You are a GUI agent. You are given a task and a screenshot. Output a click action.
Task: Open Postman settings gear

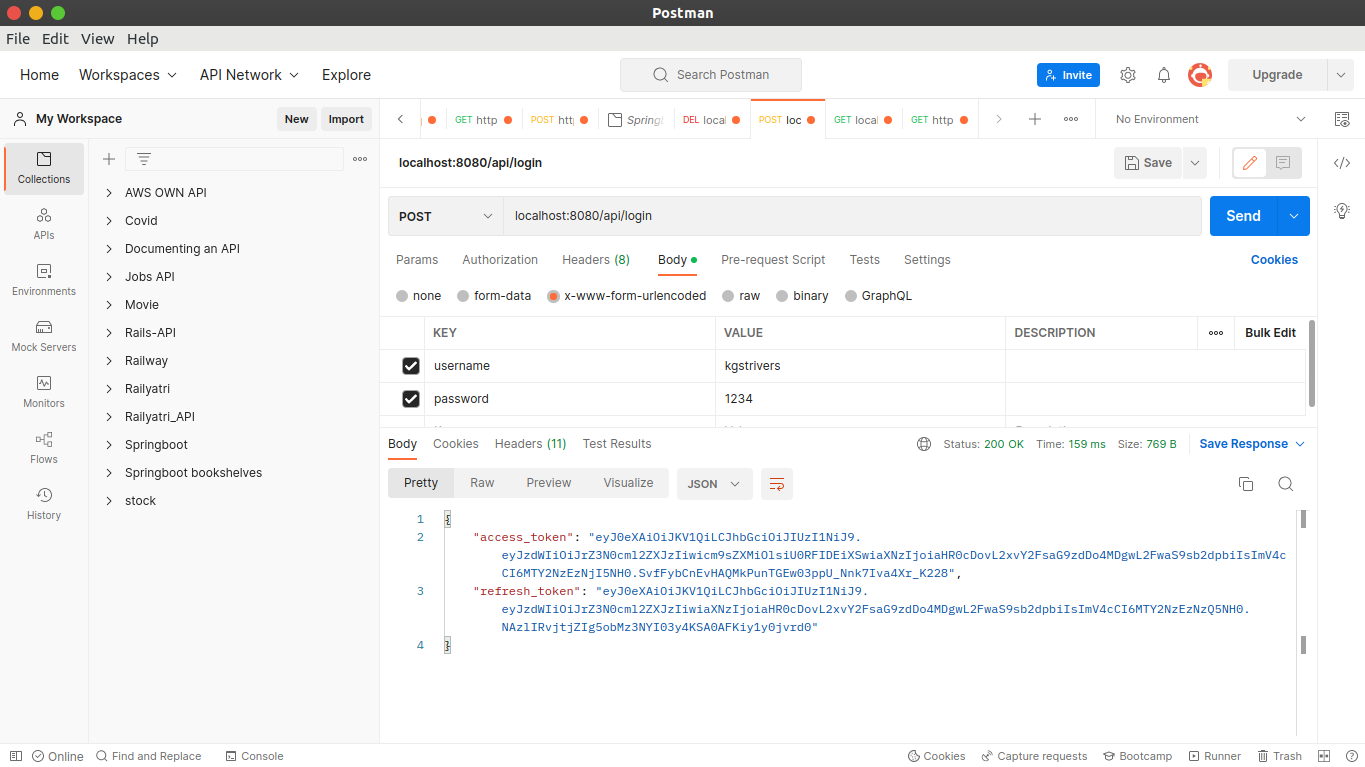pos(1128,75)
